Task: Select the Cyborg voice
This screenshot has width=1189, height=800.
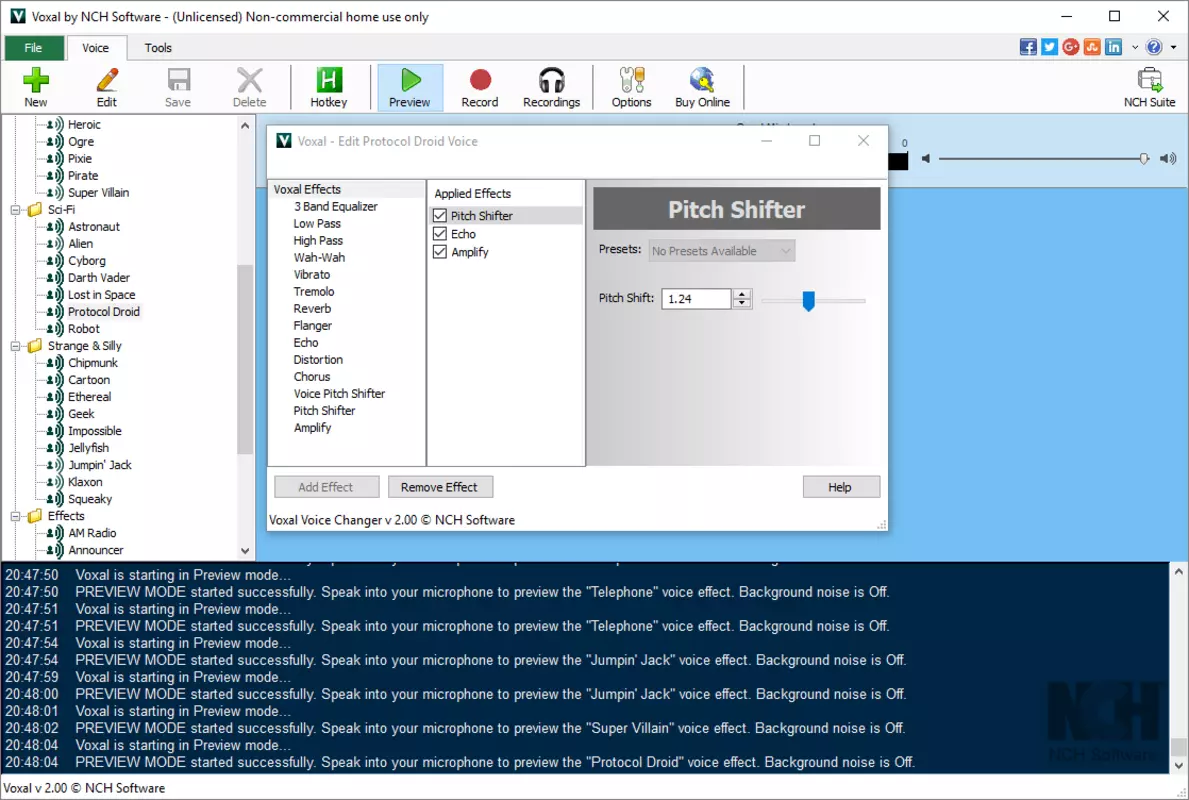Action: click(x=86, y=261)
